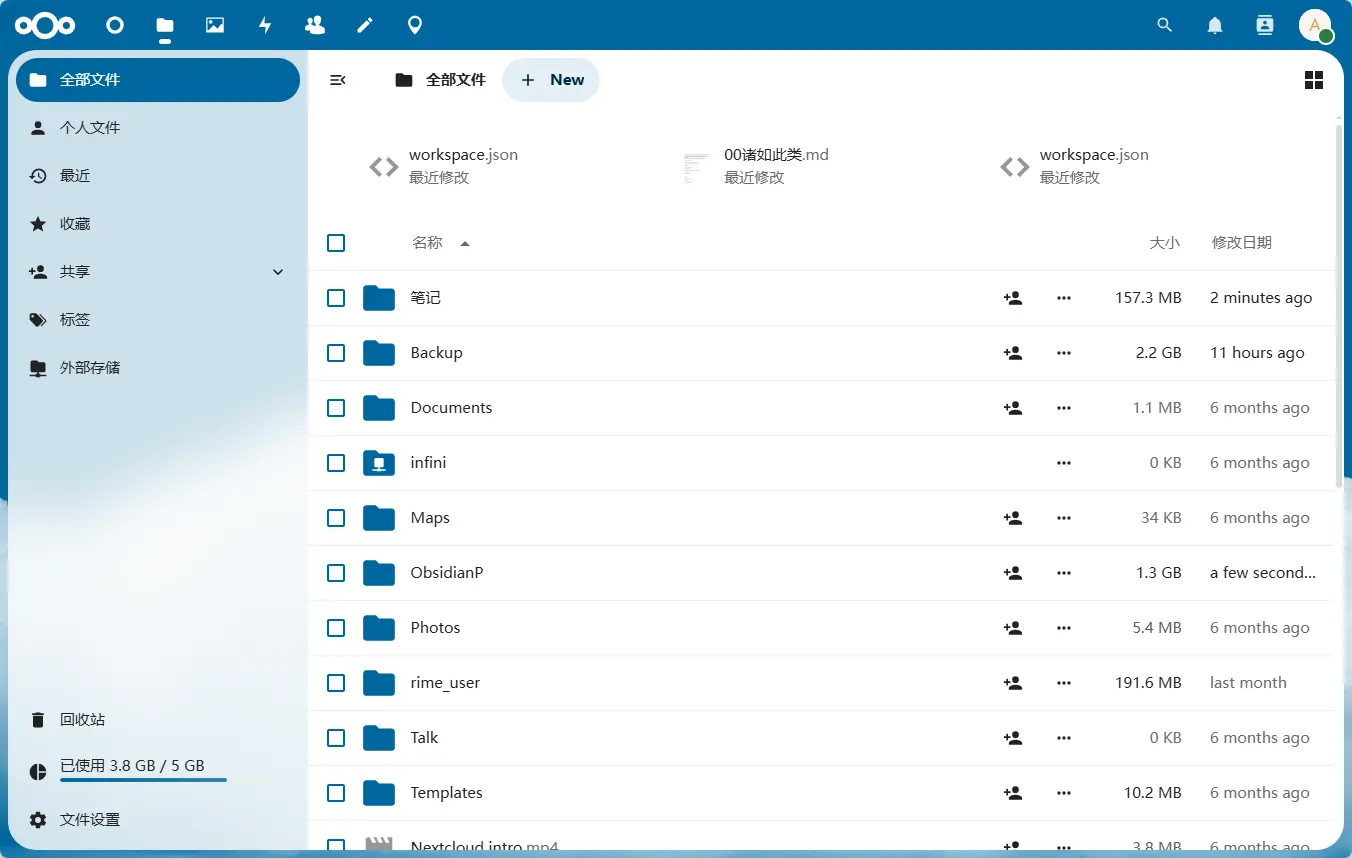
Task: Open the Maps pin icon in top bar
Action: click(415, 25)
